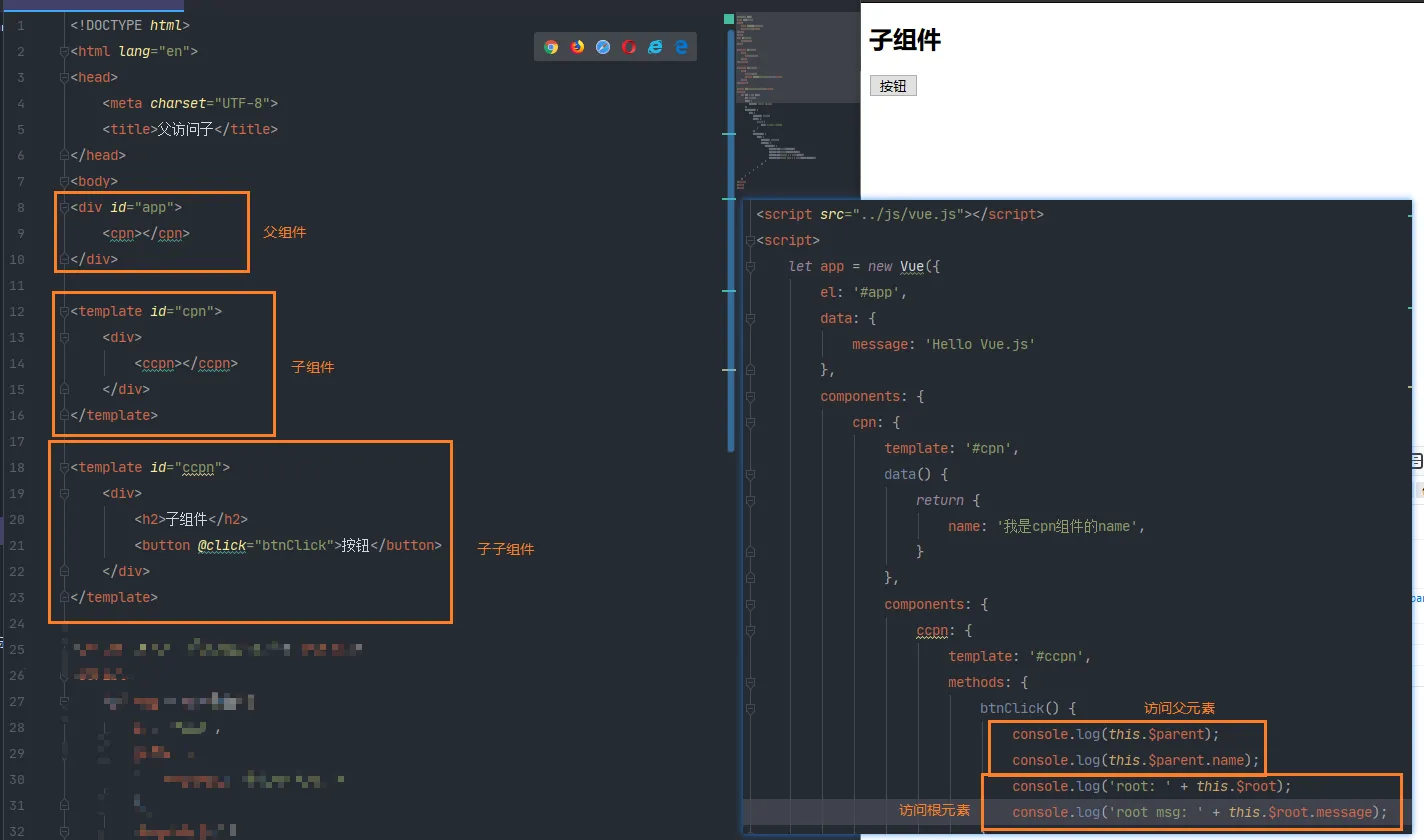The width and height of the screenshot is (1424, 840).
Task: Click the btnClick() method definition
Action: click(x=1028, y=708)
